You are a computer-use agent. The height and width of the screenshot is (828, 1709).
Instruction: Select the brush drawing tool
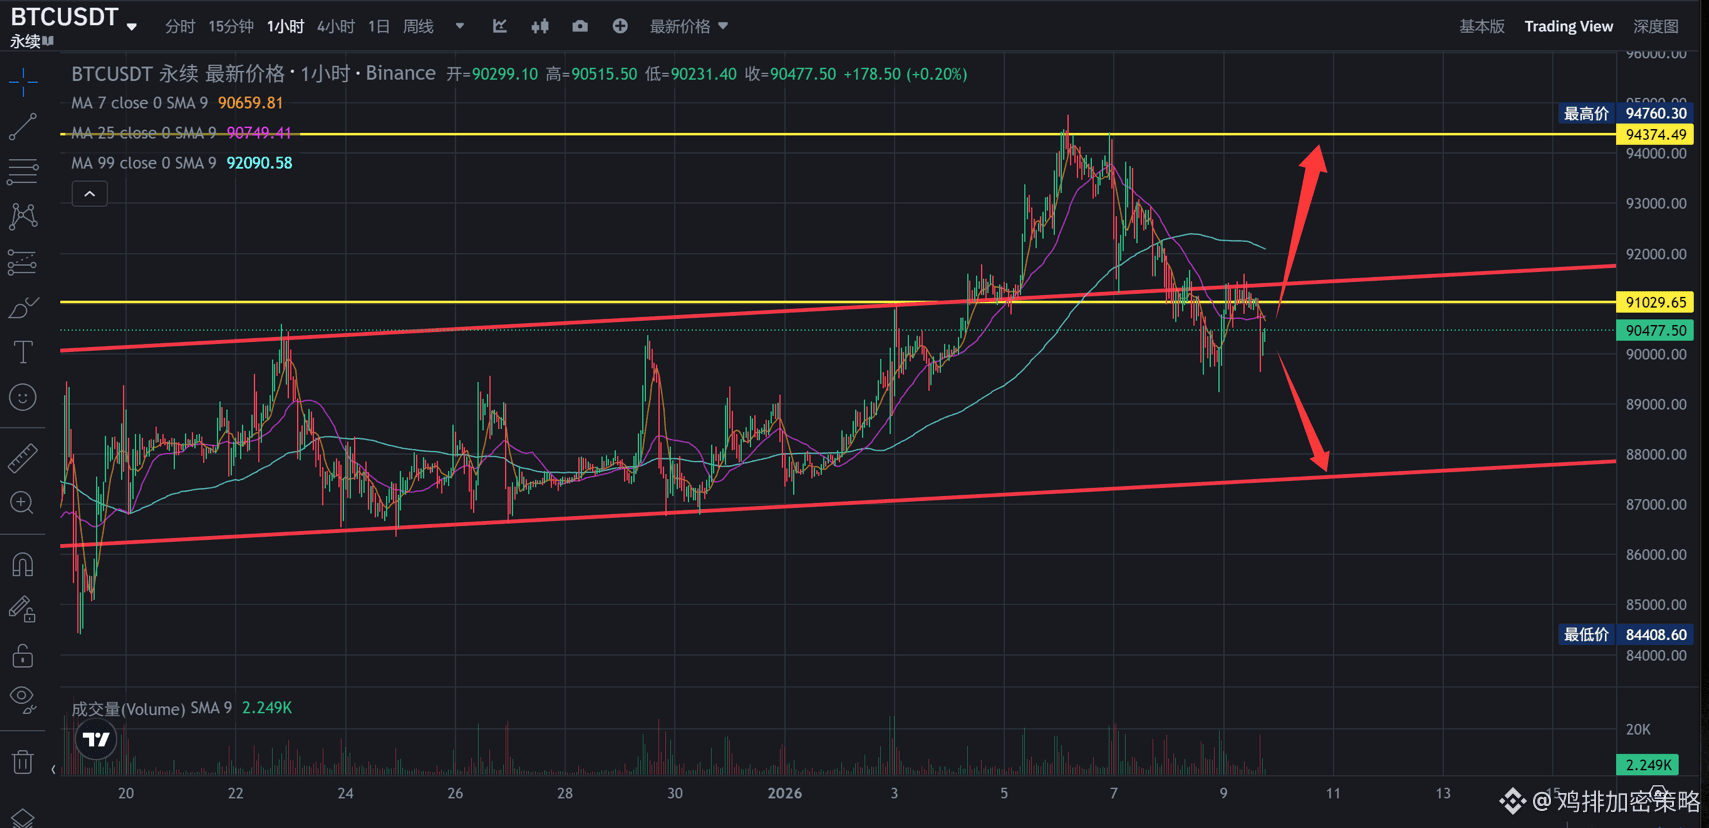pos(23,308)
